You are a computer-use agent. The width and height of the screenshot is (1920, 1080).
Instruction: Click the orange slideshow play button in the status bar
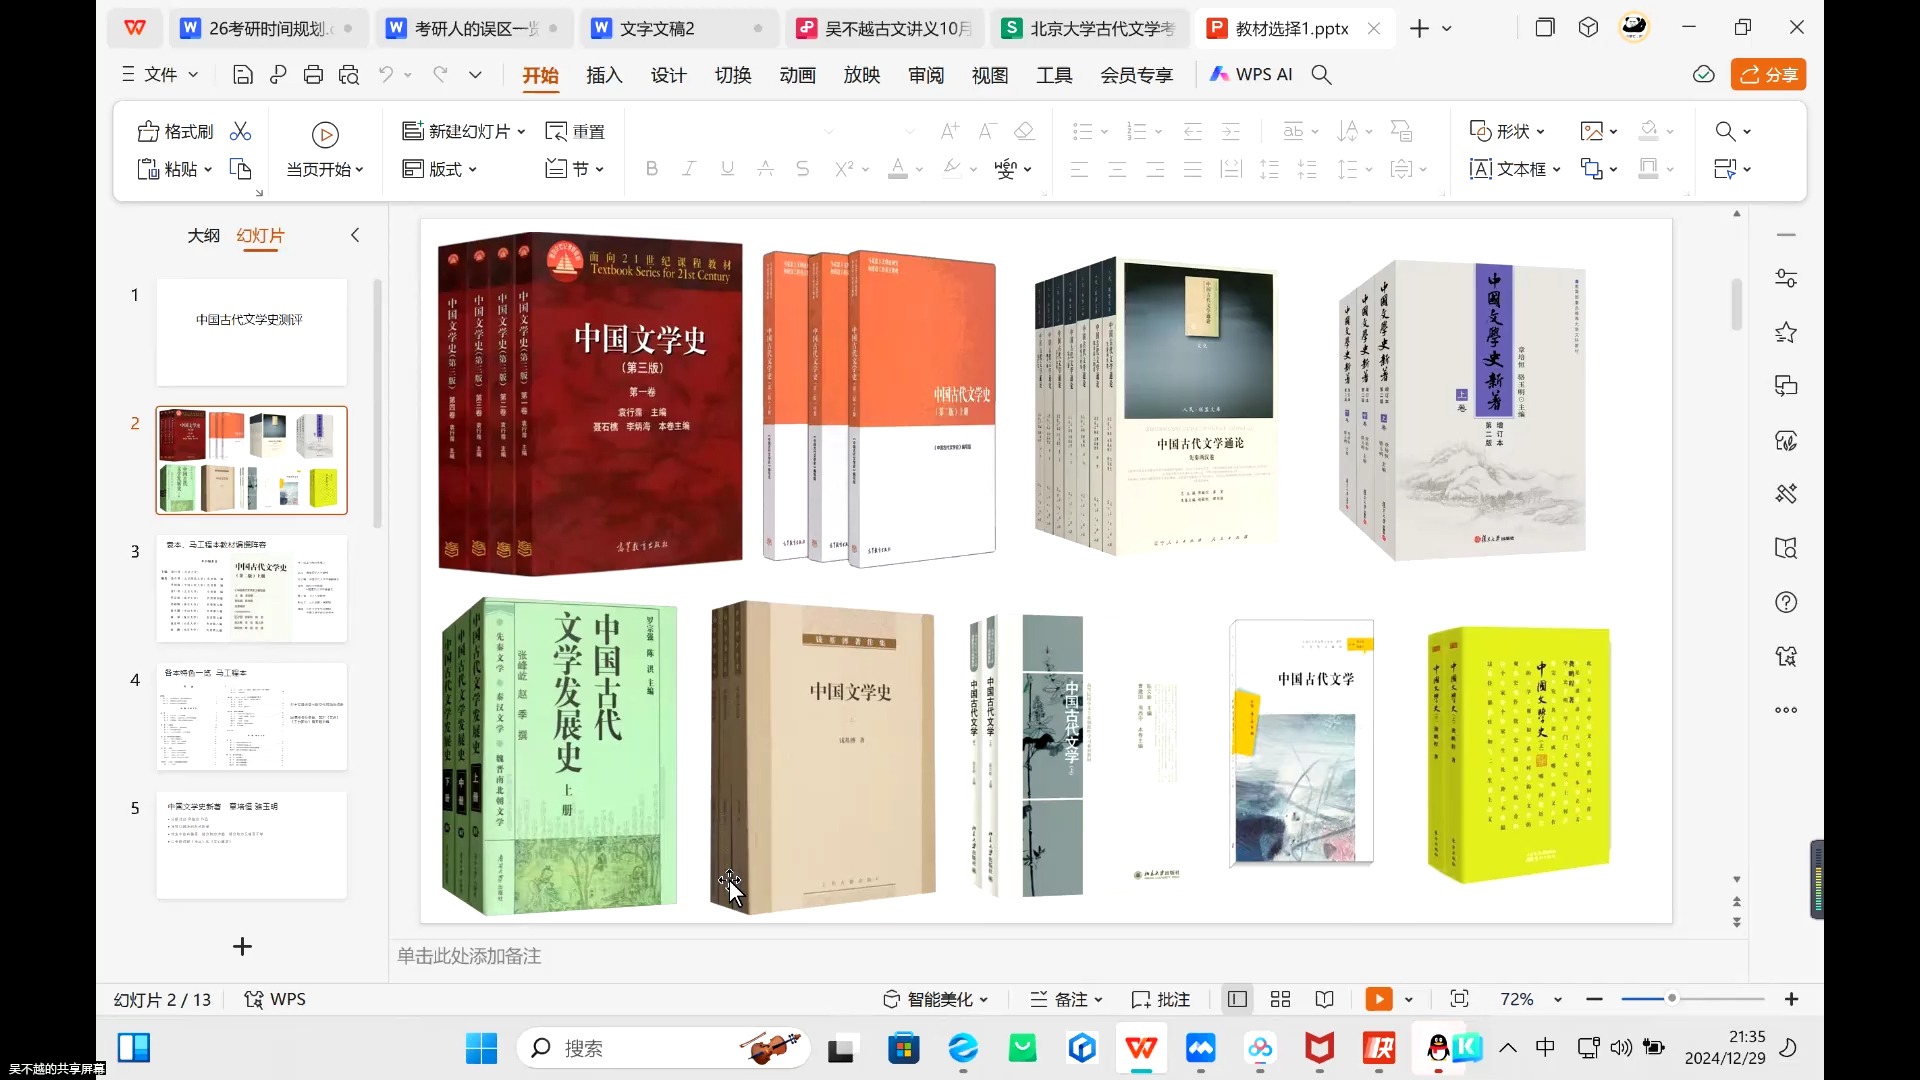click(1379, 999)
